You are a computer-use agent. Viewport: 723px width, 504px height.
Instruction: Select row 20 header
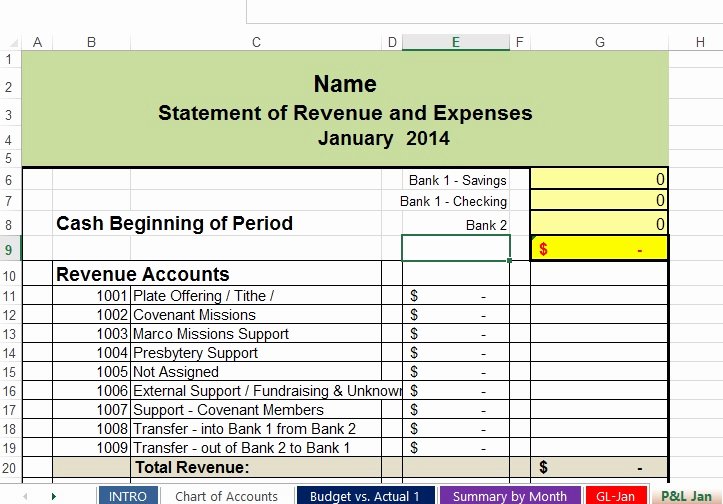click(x=9, y=468)
